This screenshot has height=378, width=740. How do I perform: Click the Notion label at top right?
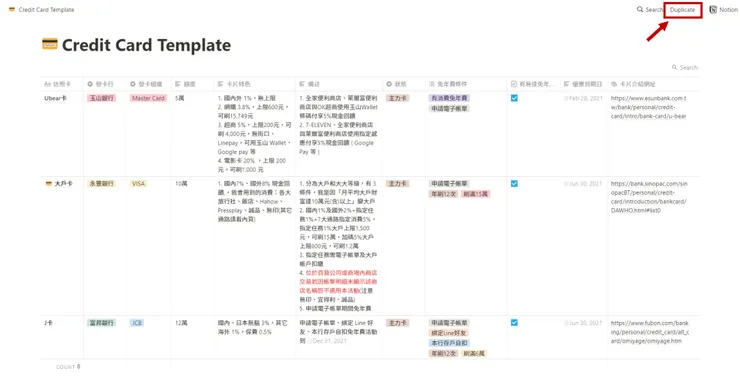728,9
